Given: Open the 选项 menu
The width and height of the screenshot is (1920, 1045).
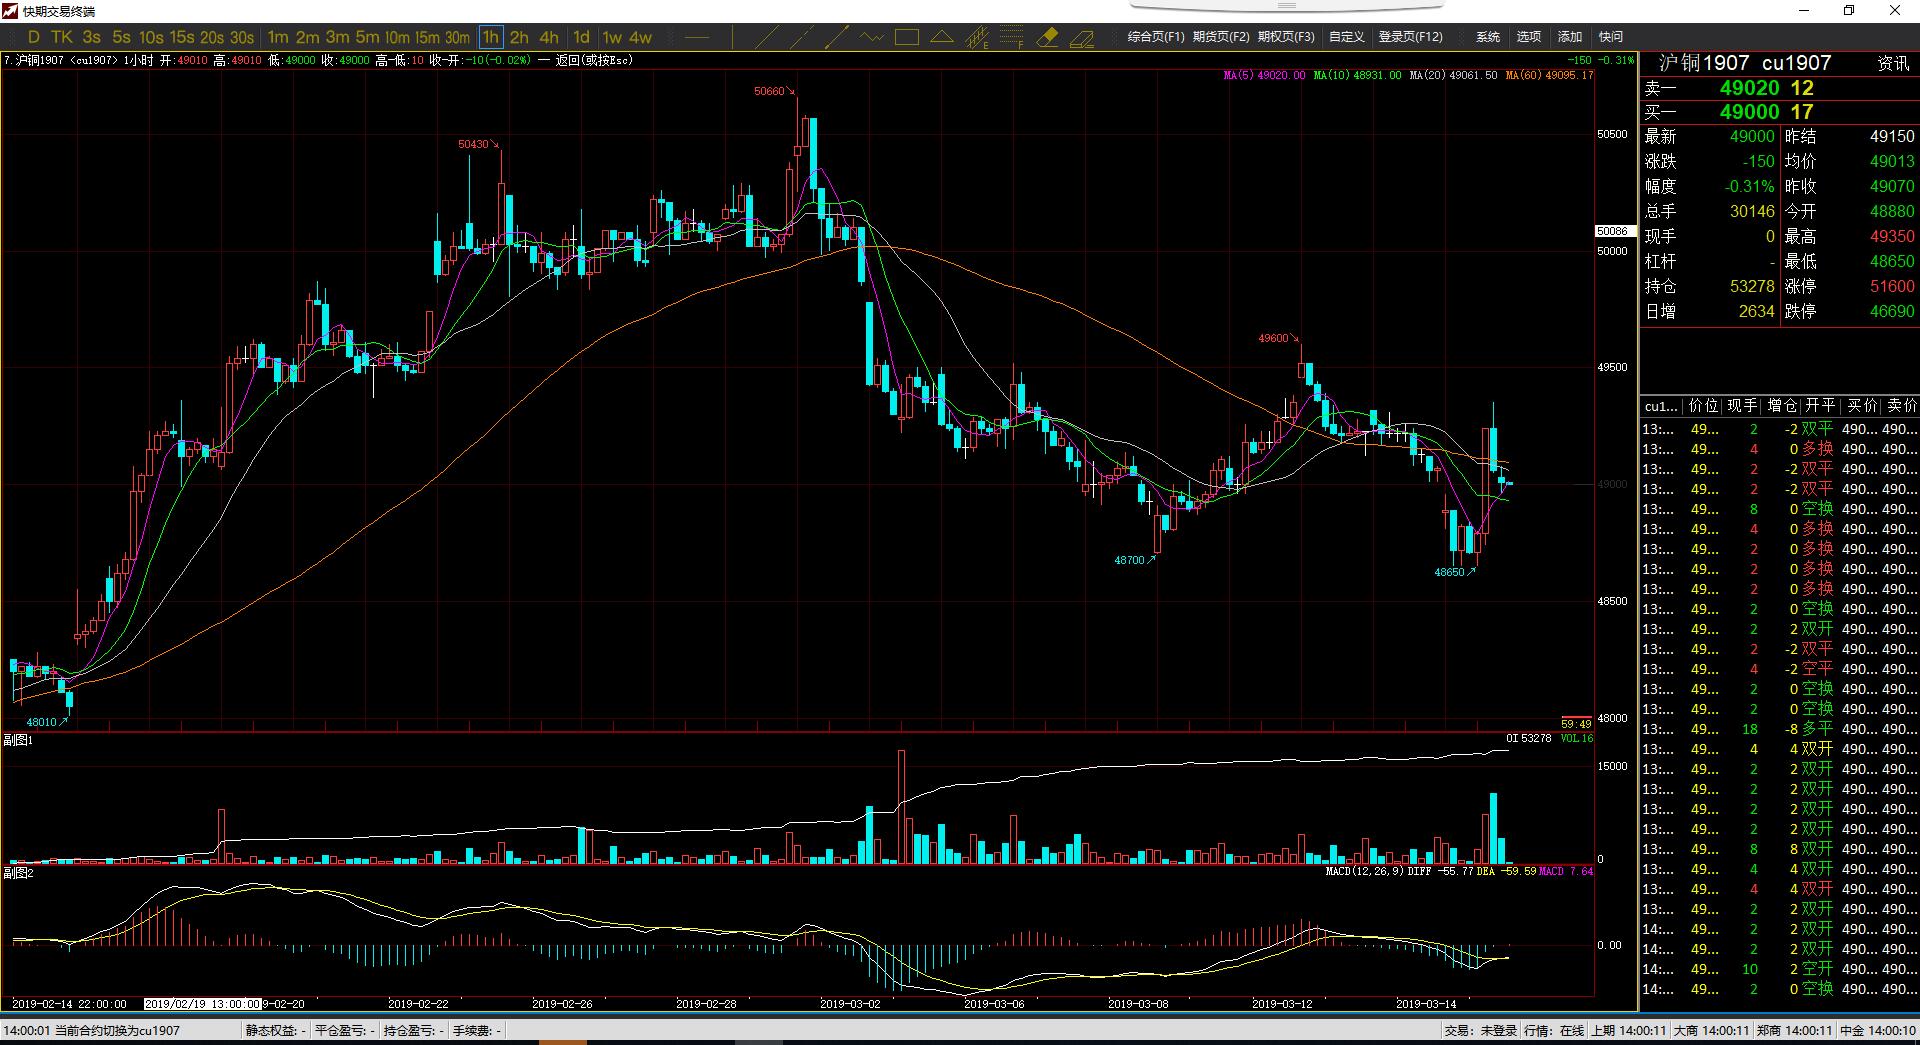Looking at the screenshot, I should point(1529,37).
